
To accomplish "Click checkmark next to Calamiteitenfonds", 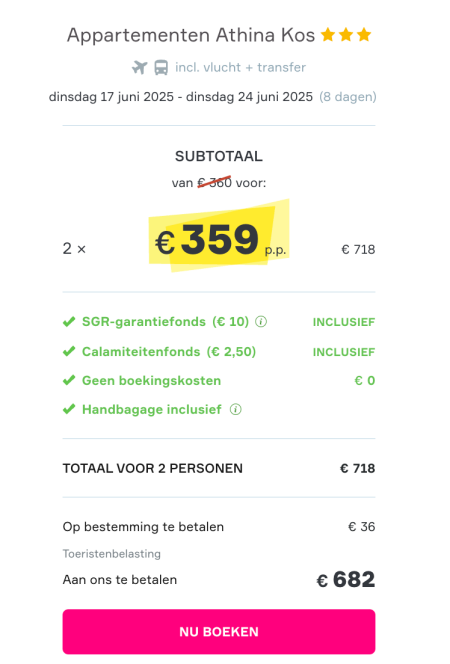I will click(x=69, y=351).
